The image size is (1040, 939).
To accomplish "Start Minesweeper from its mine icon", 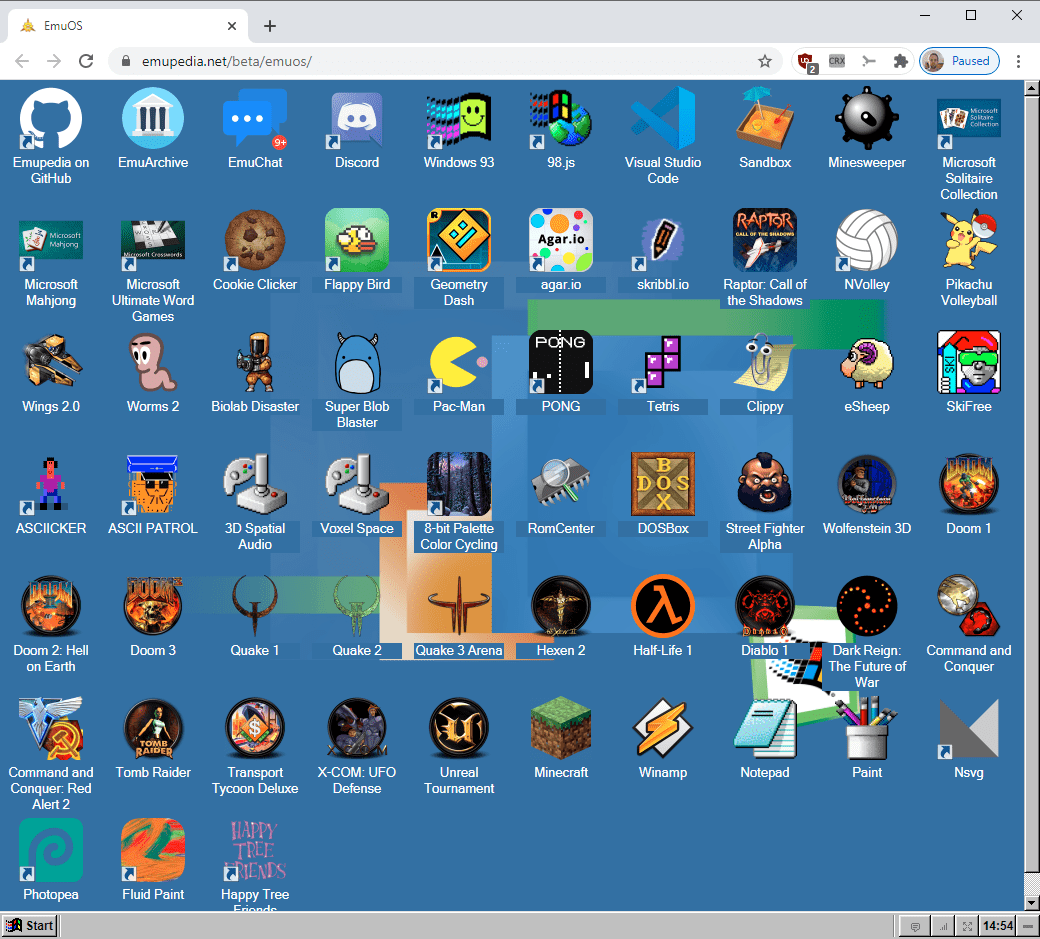I will (867, 118).
